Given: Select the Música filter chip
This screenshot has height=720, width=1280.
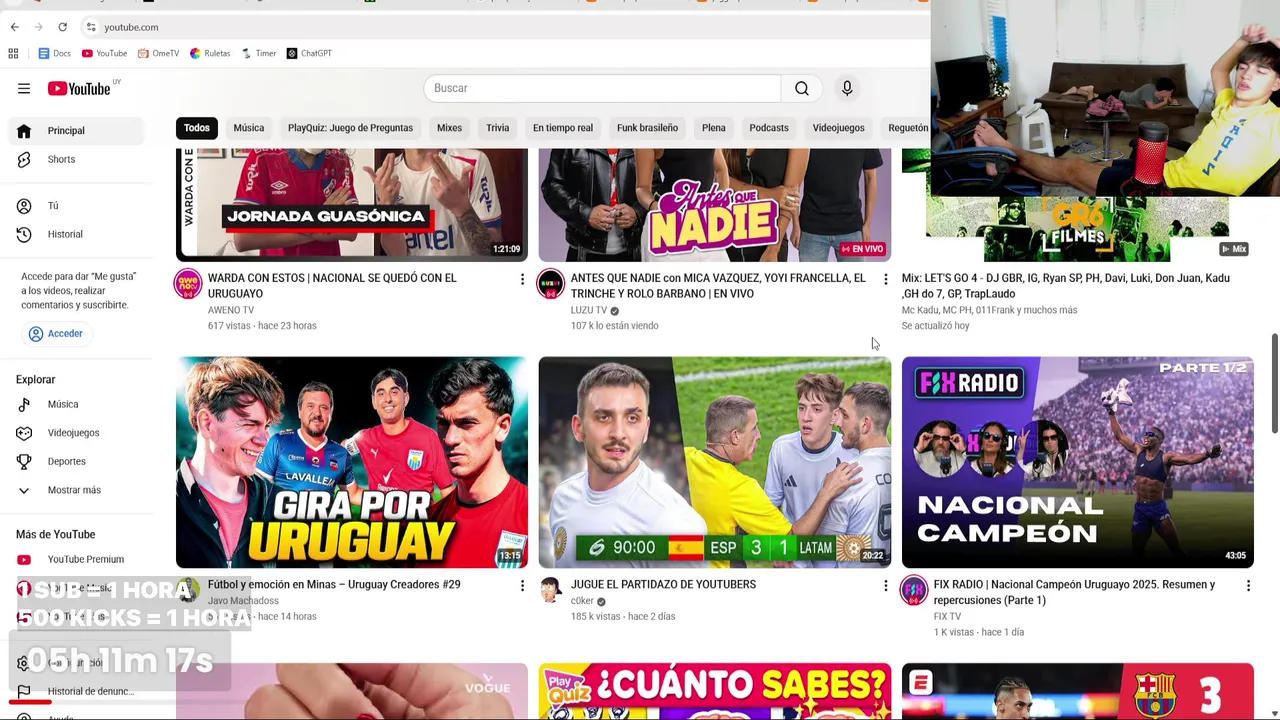Looking at the screenshot, I should [x=249, y=128].
